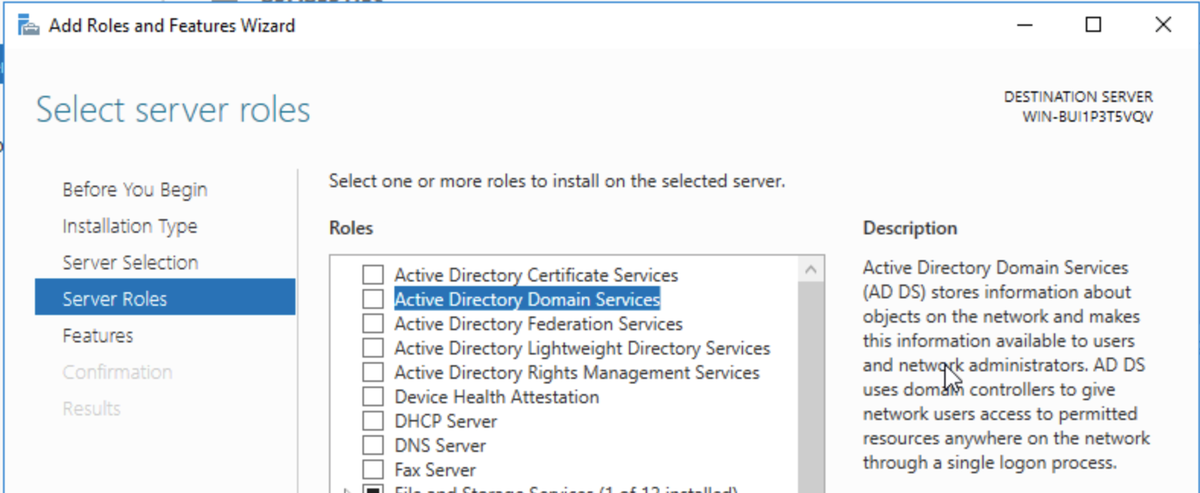Select Active Directory Lightweight Directory Services label
Image resolution: width=1200 pixels, height=493 pixels.
(x=582, y=348)
